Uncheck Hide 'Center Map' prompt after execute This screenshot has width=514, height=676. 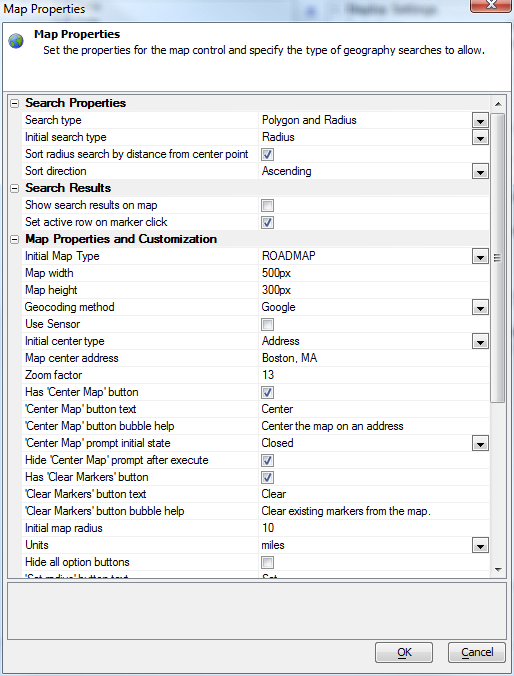pos(267,460)
